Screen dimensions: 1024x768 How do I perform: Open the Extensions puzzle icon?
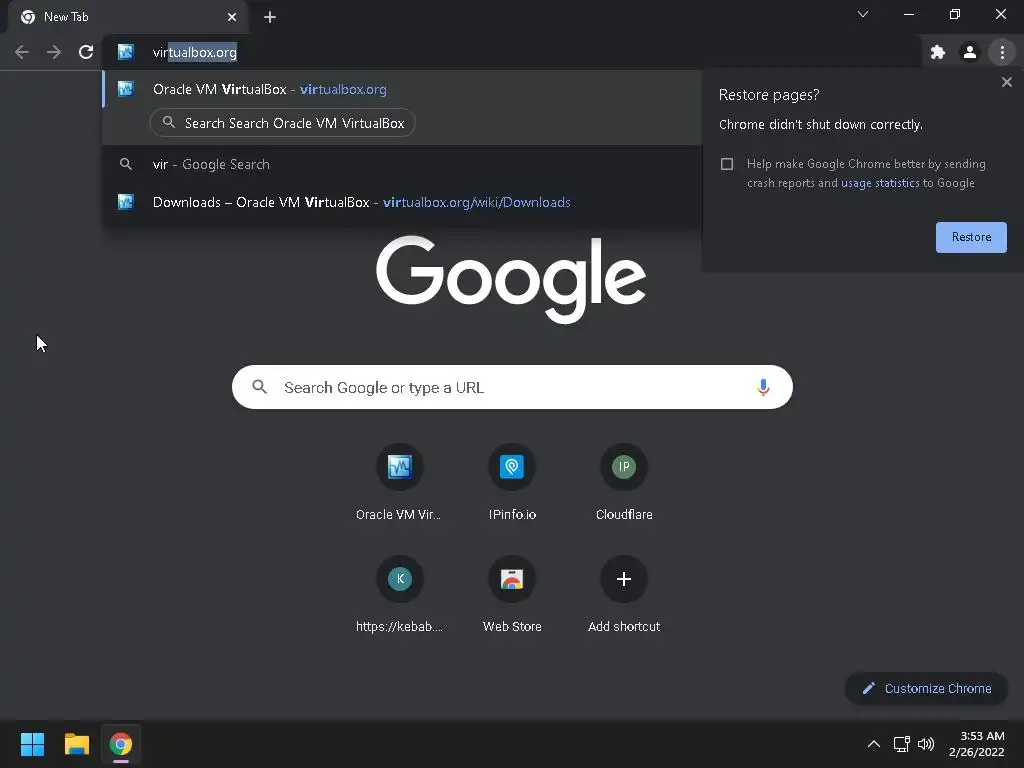point(938,52)
